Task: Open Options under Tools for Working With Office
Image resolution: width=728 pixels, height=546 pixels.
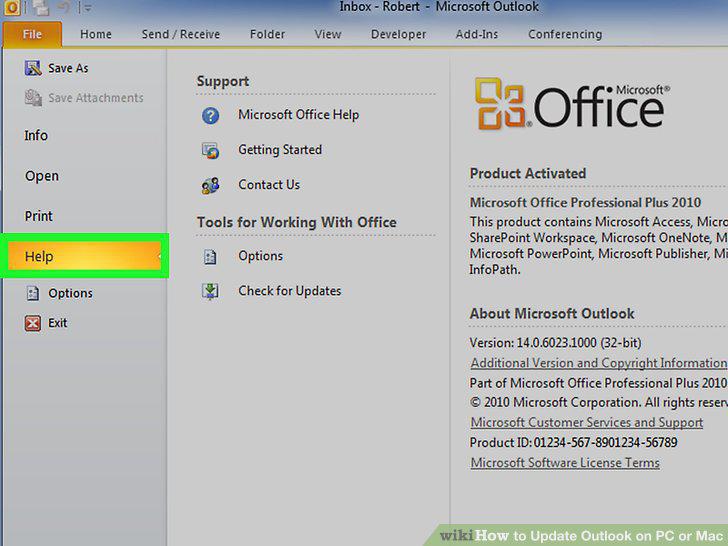Action: click(x=260, y=256)
